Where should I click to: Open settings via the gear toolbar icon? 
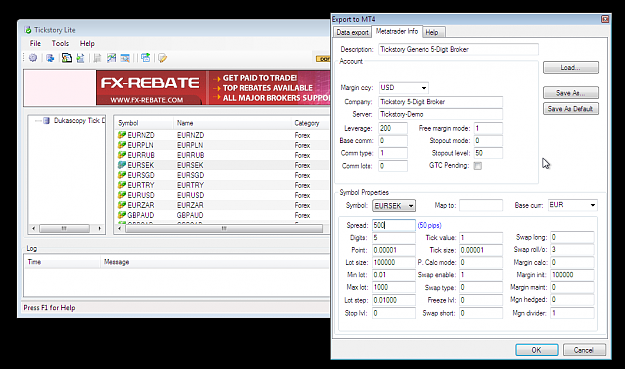(x=33, y=58)
